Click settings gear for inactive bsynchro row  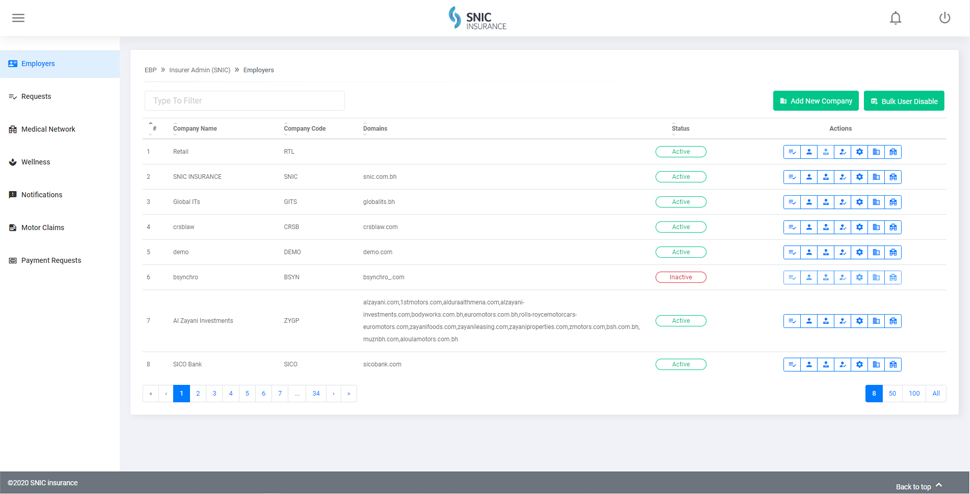[x=859, y=278]
